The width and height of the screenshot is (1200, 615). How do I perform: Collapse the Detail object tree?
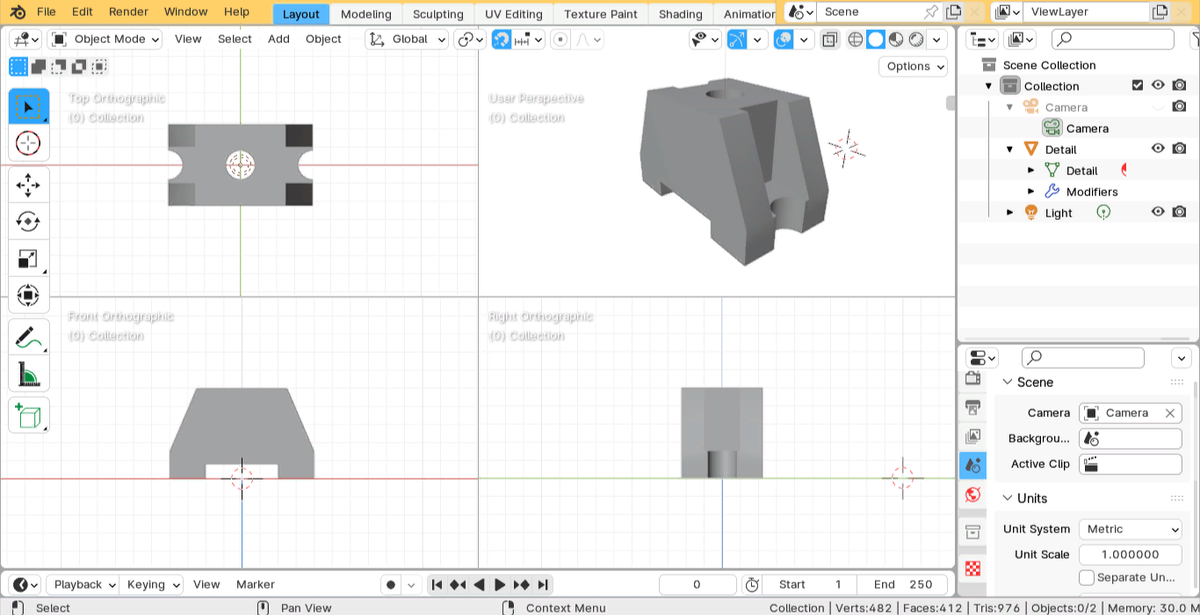(1010, 149)
